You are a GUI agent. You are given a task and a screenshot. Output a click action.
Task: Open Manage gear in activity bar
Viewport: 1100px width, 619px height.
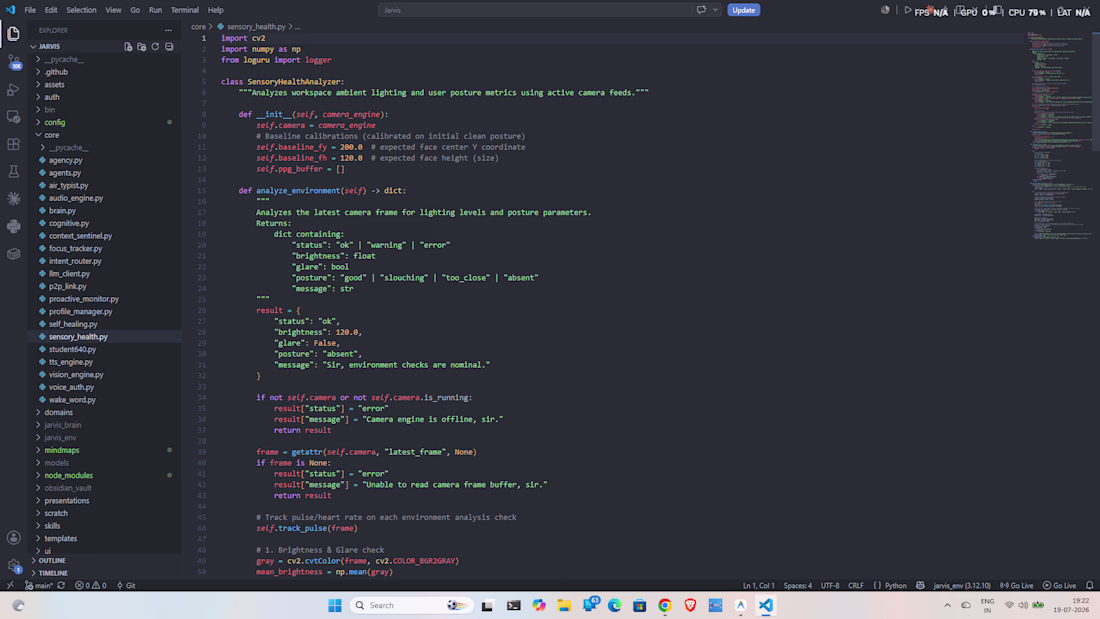tap(13, 565)
